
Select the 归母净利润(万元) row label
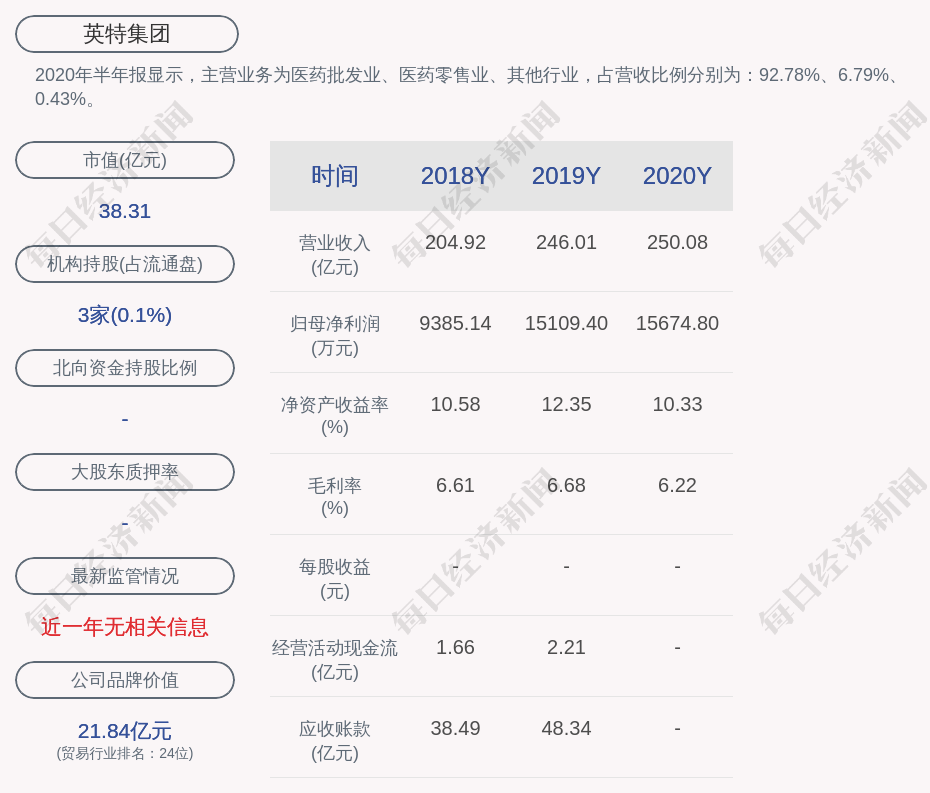pos(334,336)
